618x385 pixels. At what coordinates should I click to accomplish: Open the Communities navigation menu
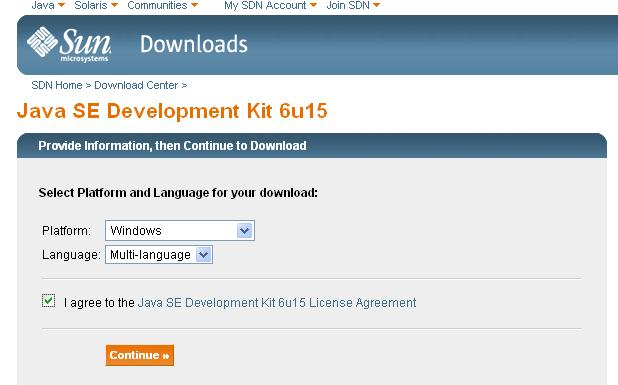162,5
